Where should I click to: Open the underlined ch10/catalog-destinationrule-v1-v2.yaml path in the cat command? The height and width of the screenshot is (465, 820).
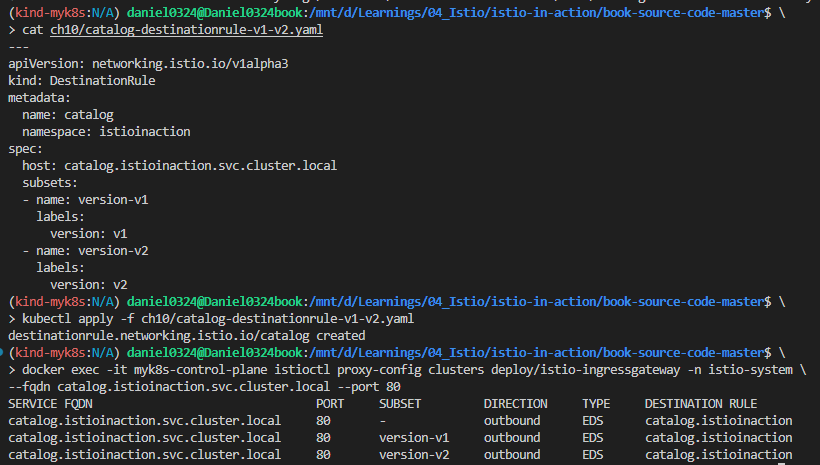click(x=186, y=30)
